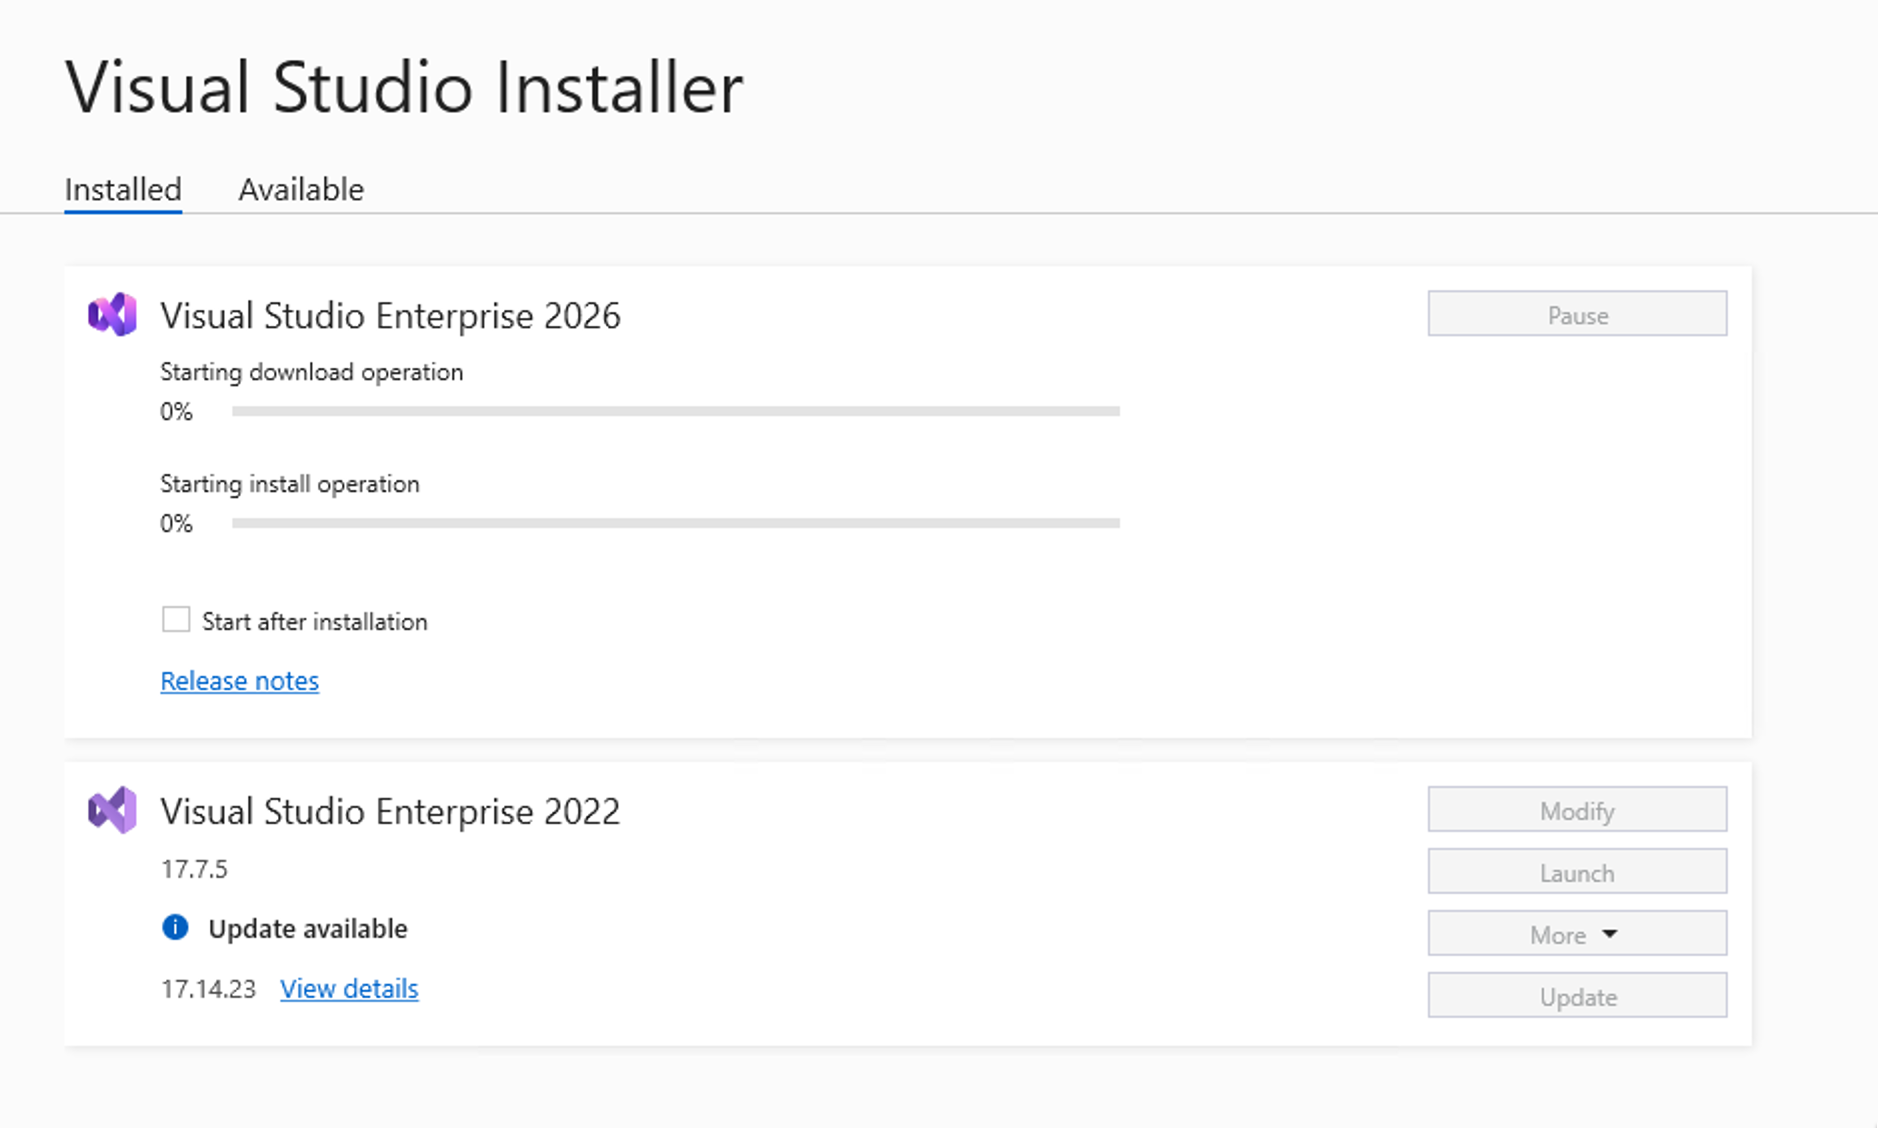Click the Visual Studio Enterprise 2022 logo icon
Viewport: 1878px width, 1128px height.
coord(112,810)
